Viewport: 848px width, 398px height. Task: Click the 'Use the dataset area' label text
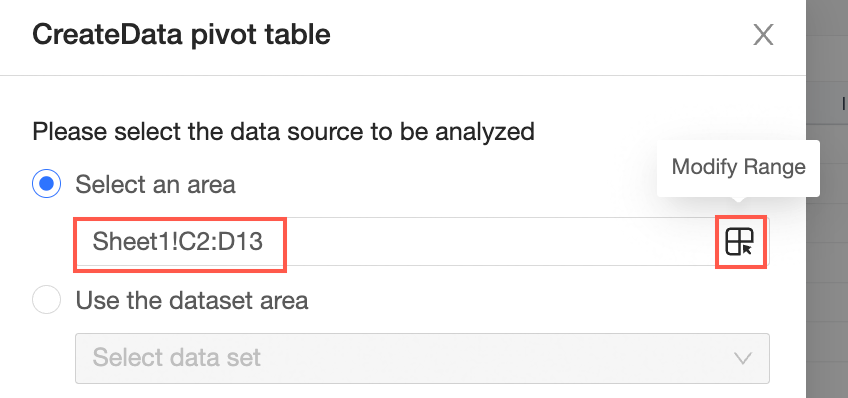point(191,300)
